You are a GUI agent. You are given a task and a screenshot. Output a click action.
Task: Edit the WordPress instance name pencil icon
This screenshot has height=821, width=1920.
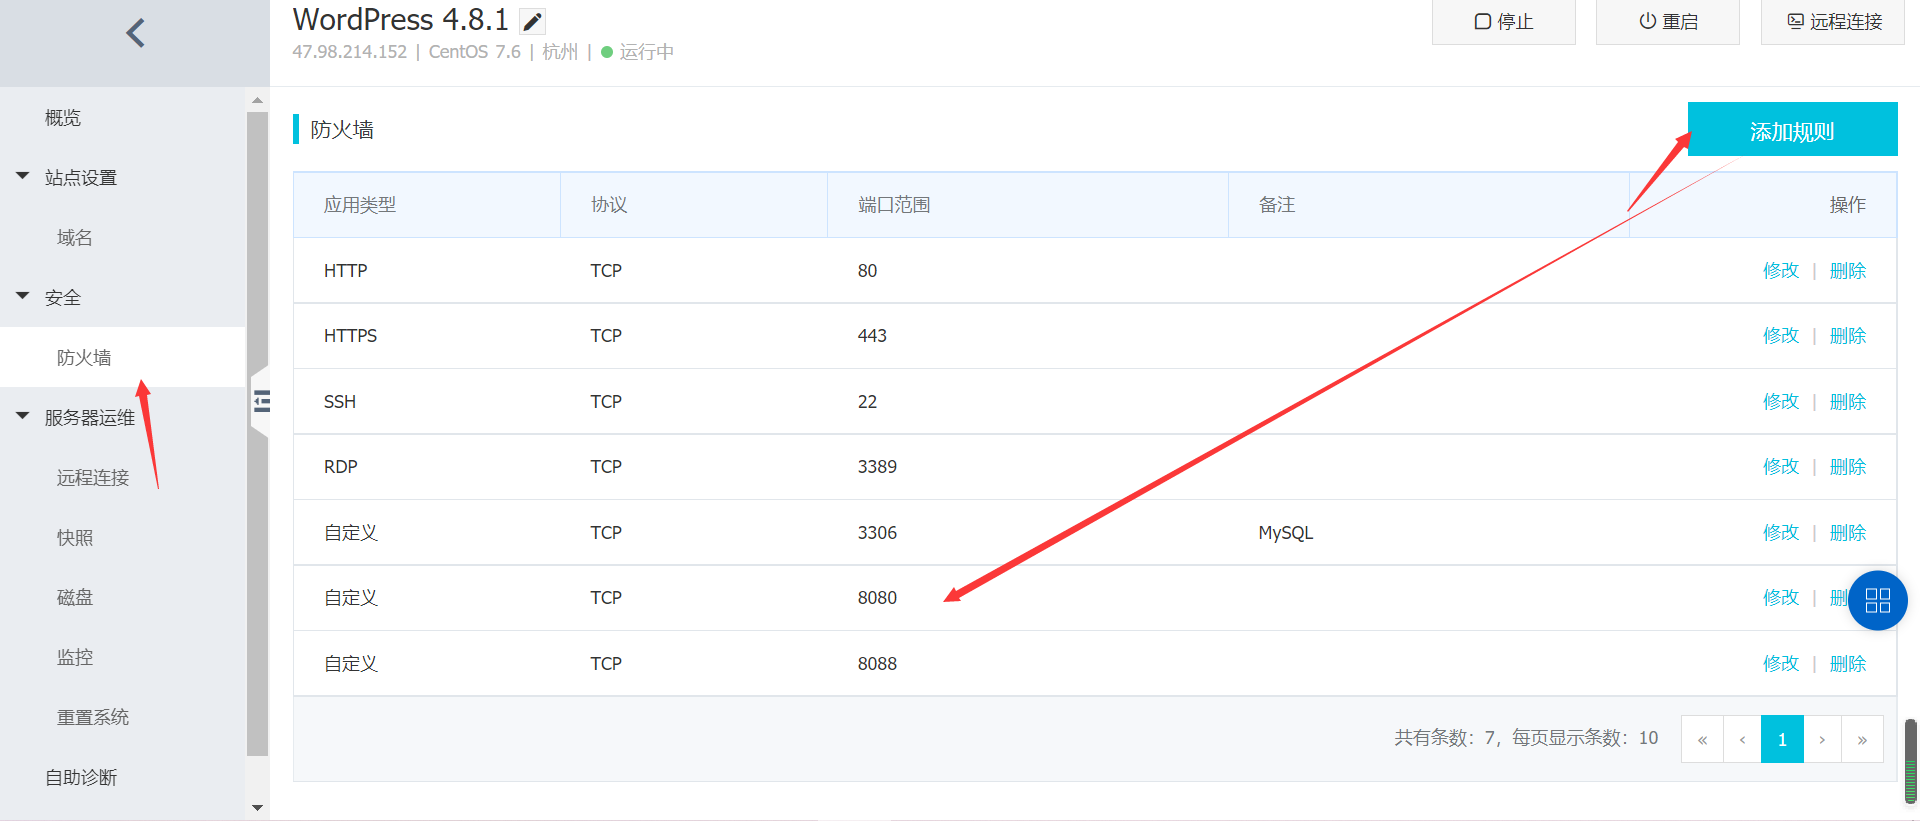pyautogui.click(x=533, y=21)
